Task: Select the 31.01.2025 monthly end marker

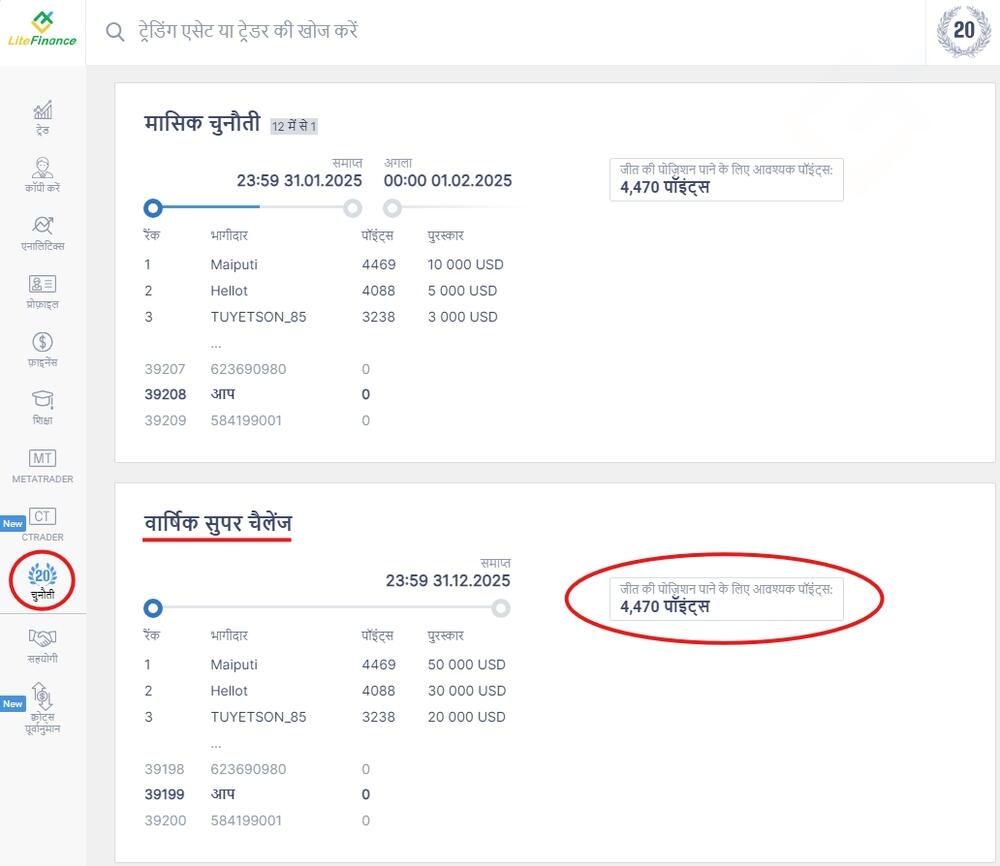Action: click(353, 208)
